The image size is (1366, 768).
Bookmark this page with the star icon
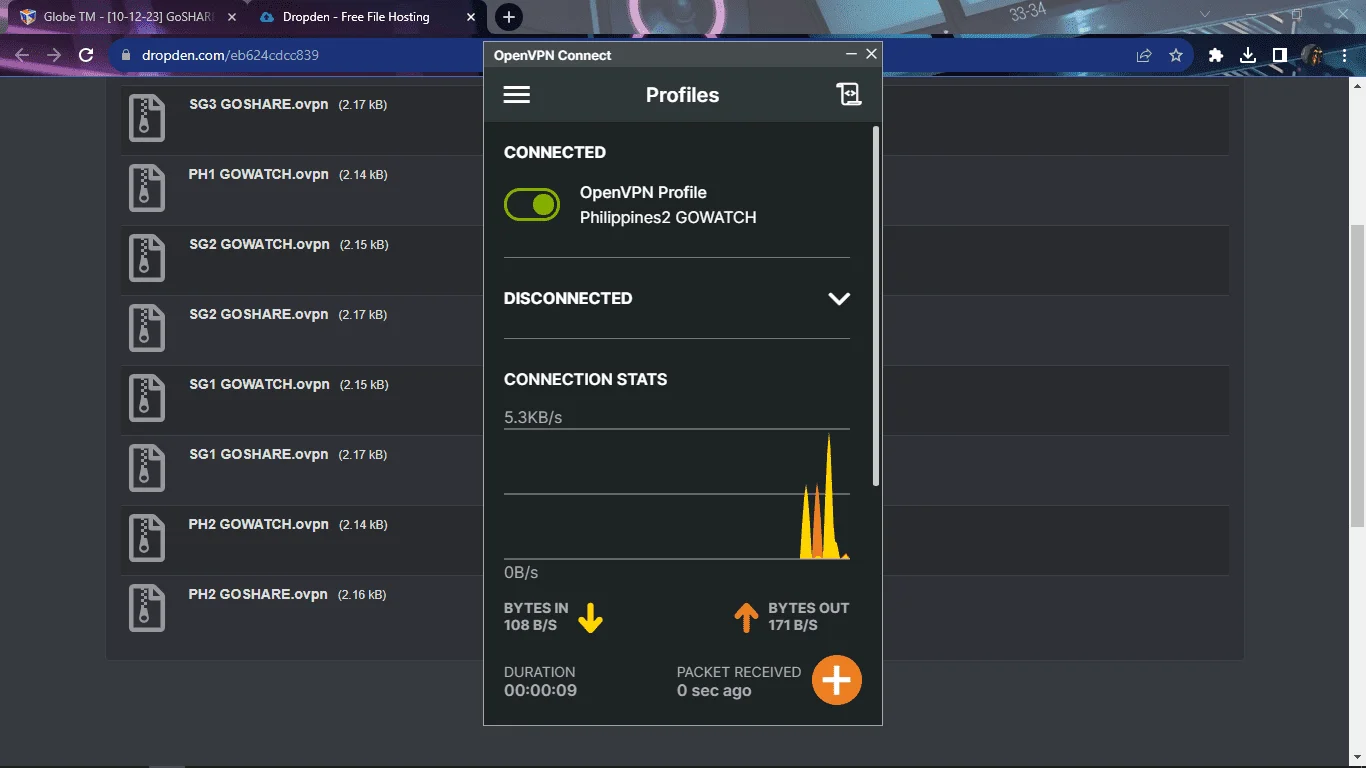coord(1176,56)
